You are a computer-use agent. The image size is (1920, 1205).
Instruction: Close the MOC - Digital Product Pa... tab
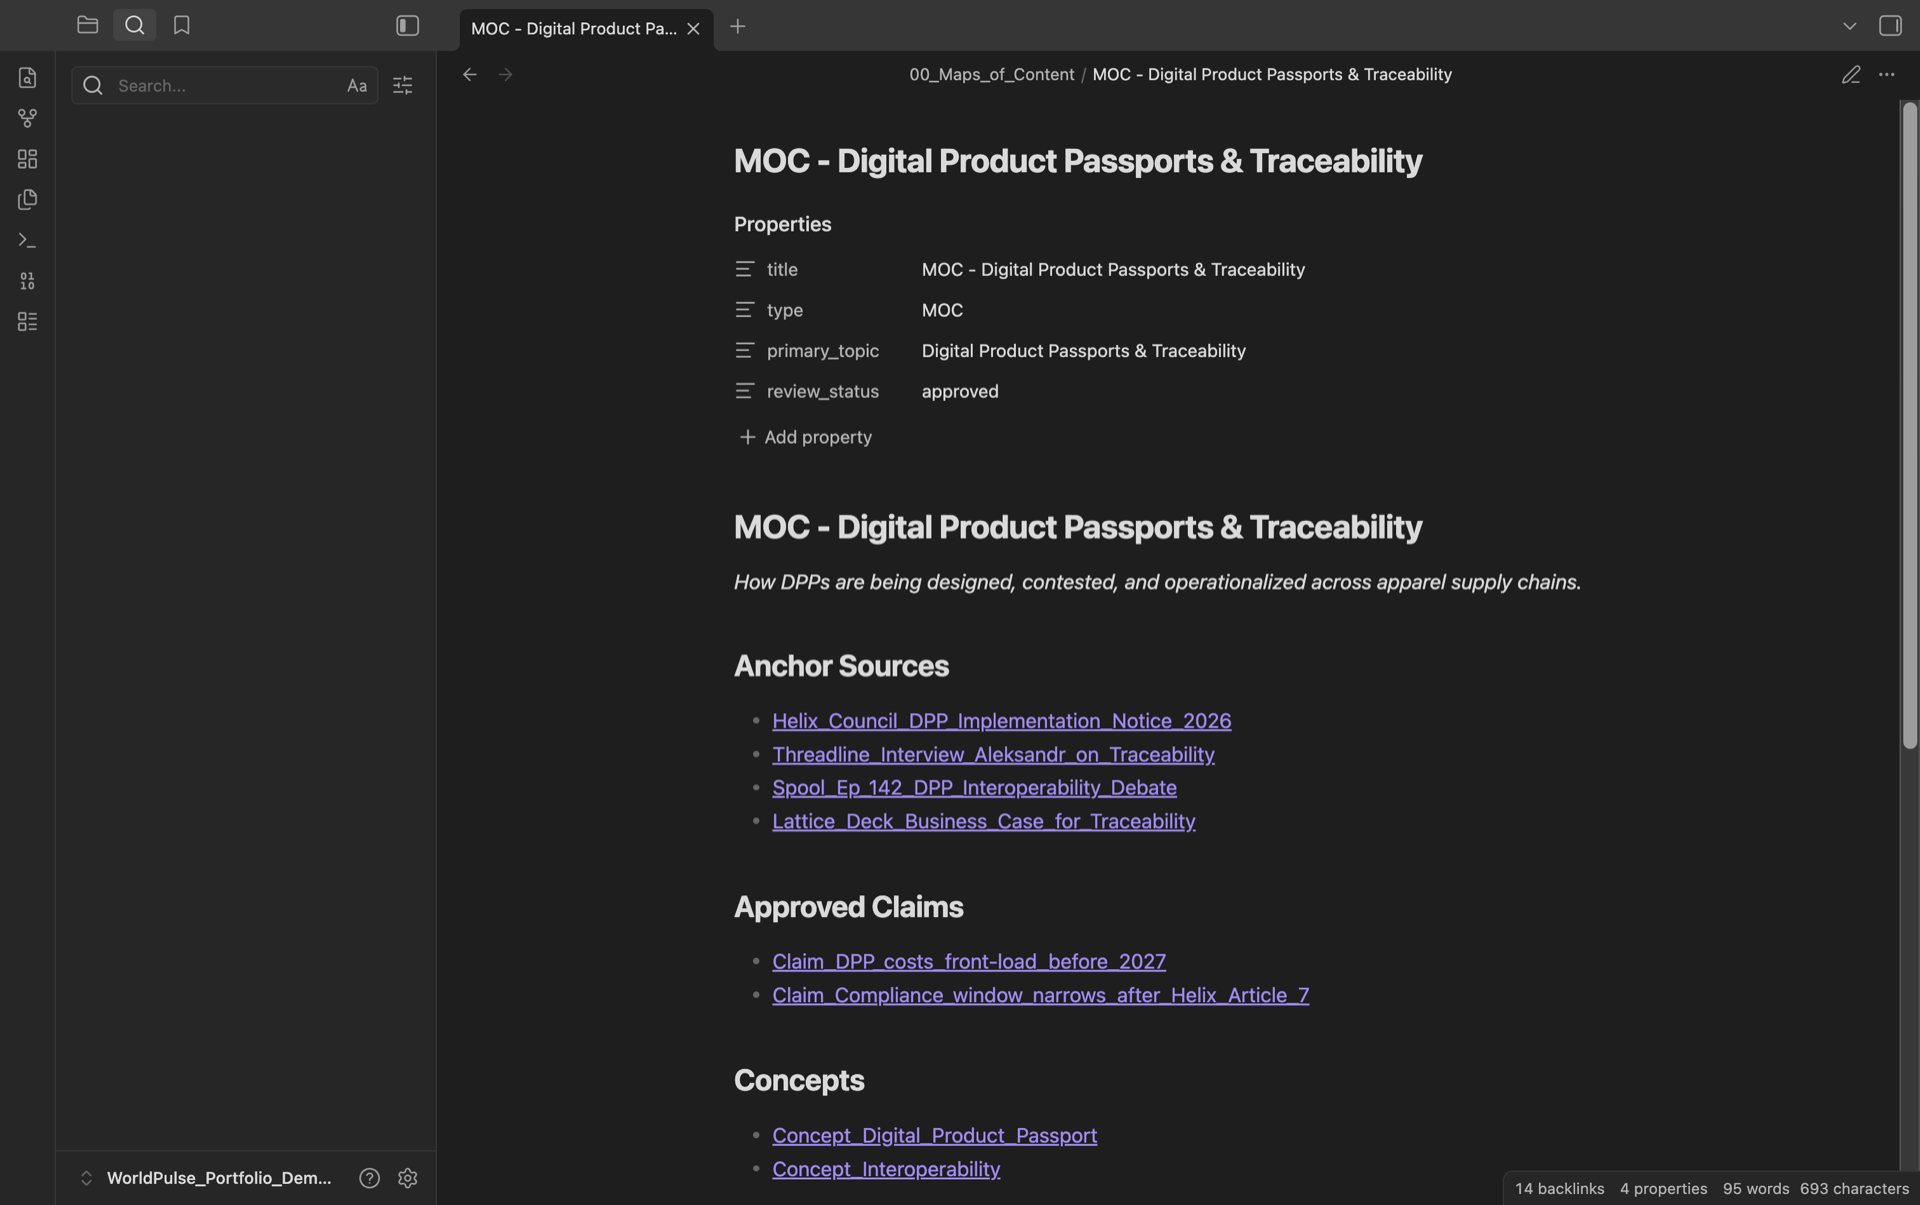[693, 28]
